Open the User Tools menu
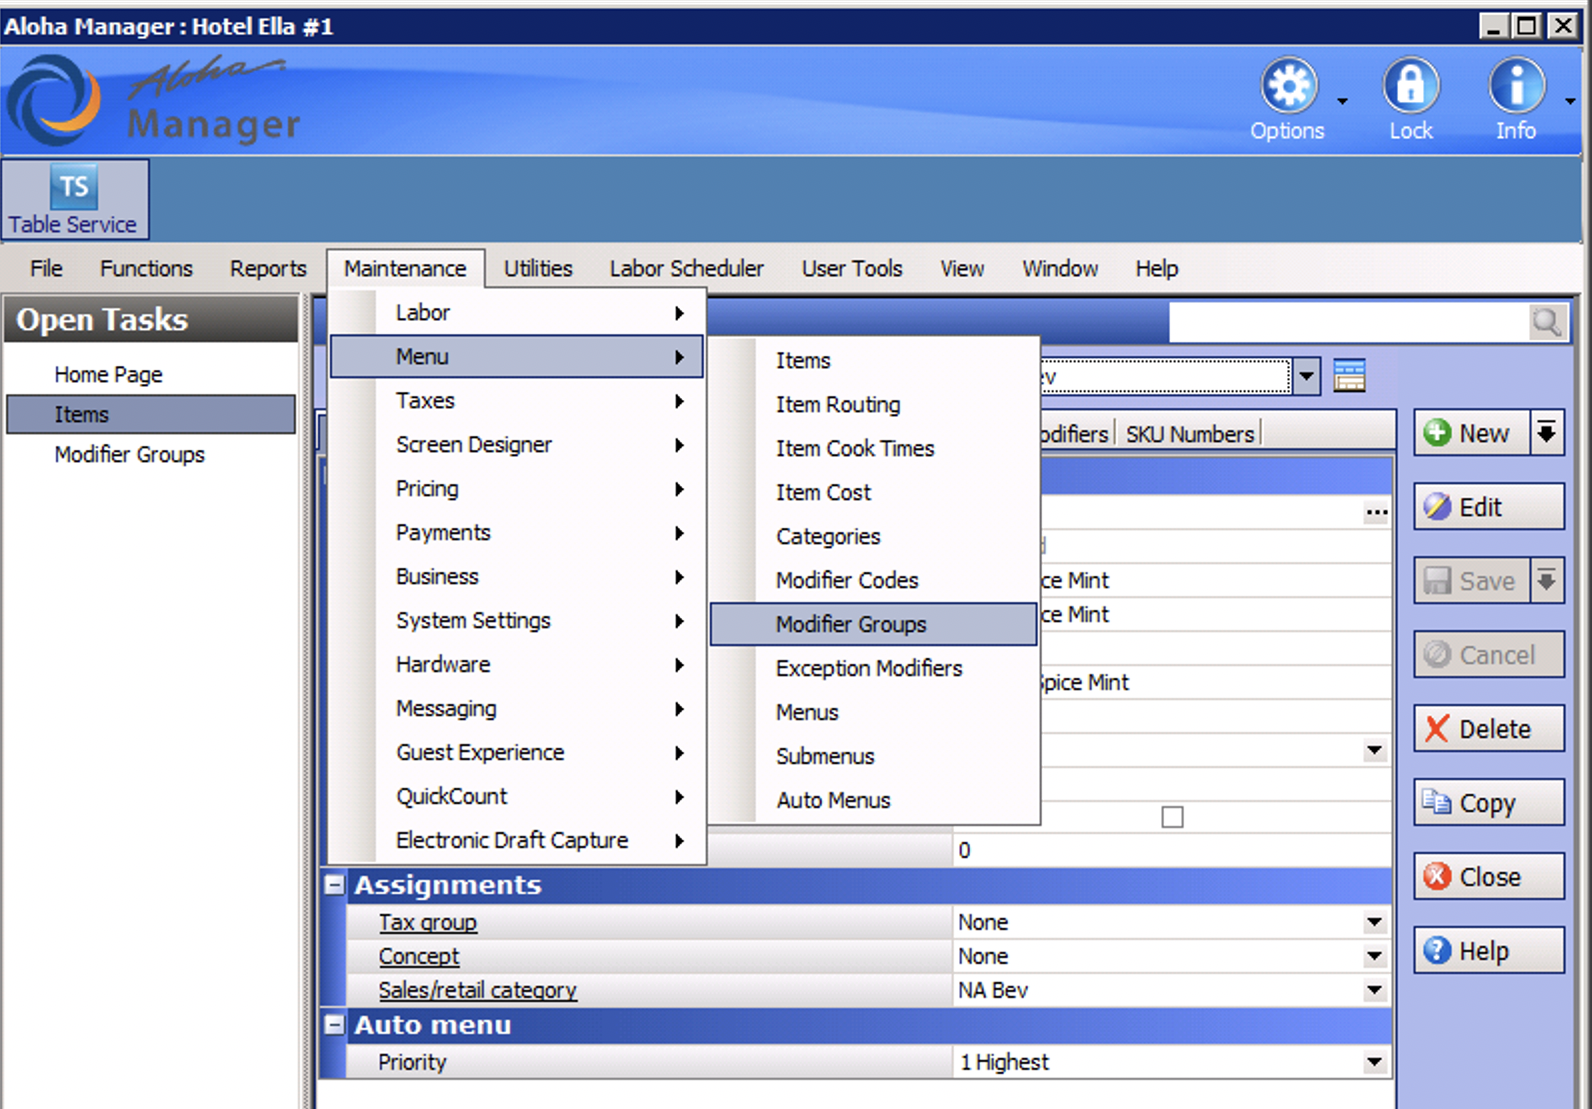 coord(852,268)
